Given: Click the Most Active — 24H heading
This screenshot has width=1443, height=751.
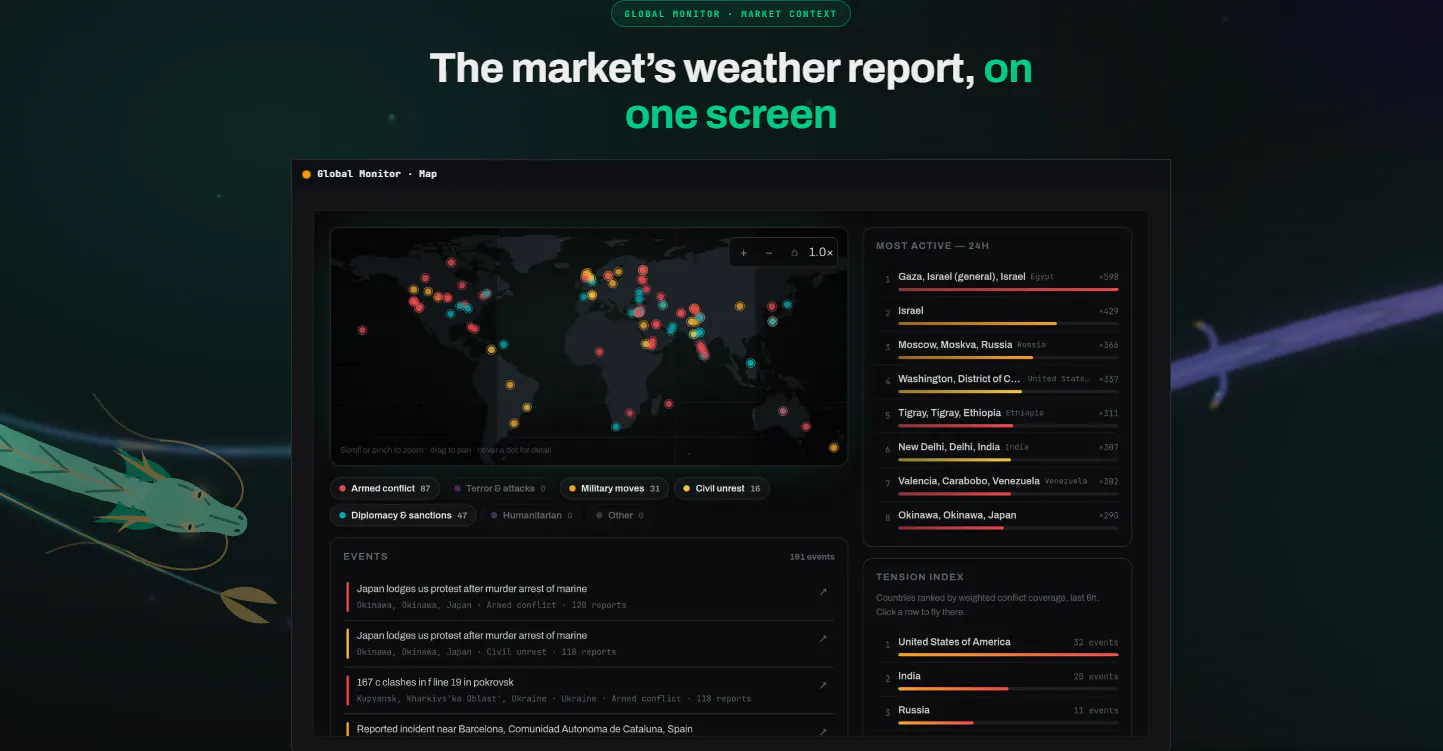Looking at the screenshot, I should (x=932, y=246).
